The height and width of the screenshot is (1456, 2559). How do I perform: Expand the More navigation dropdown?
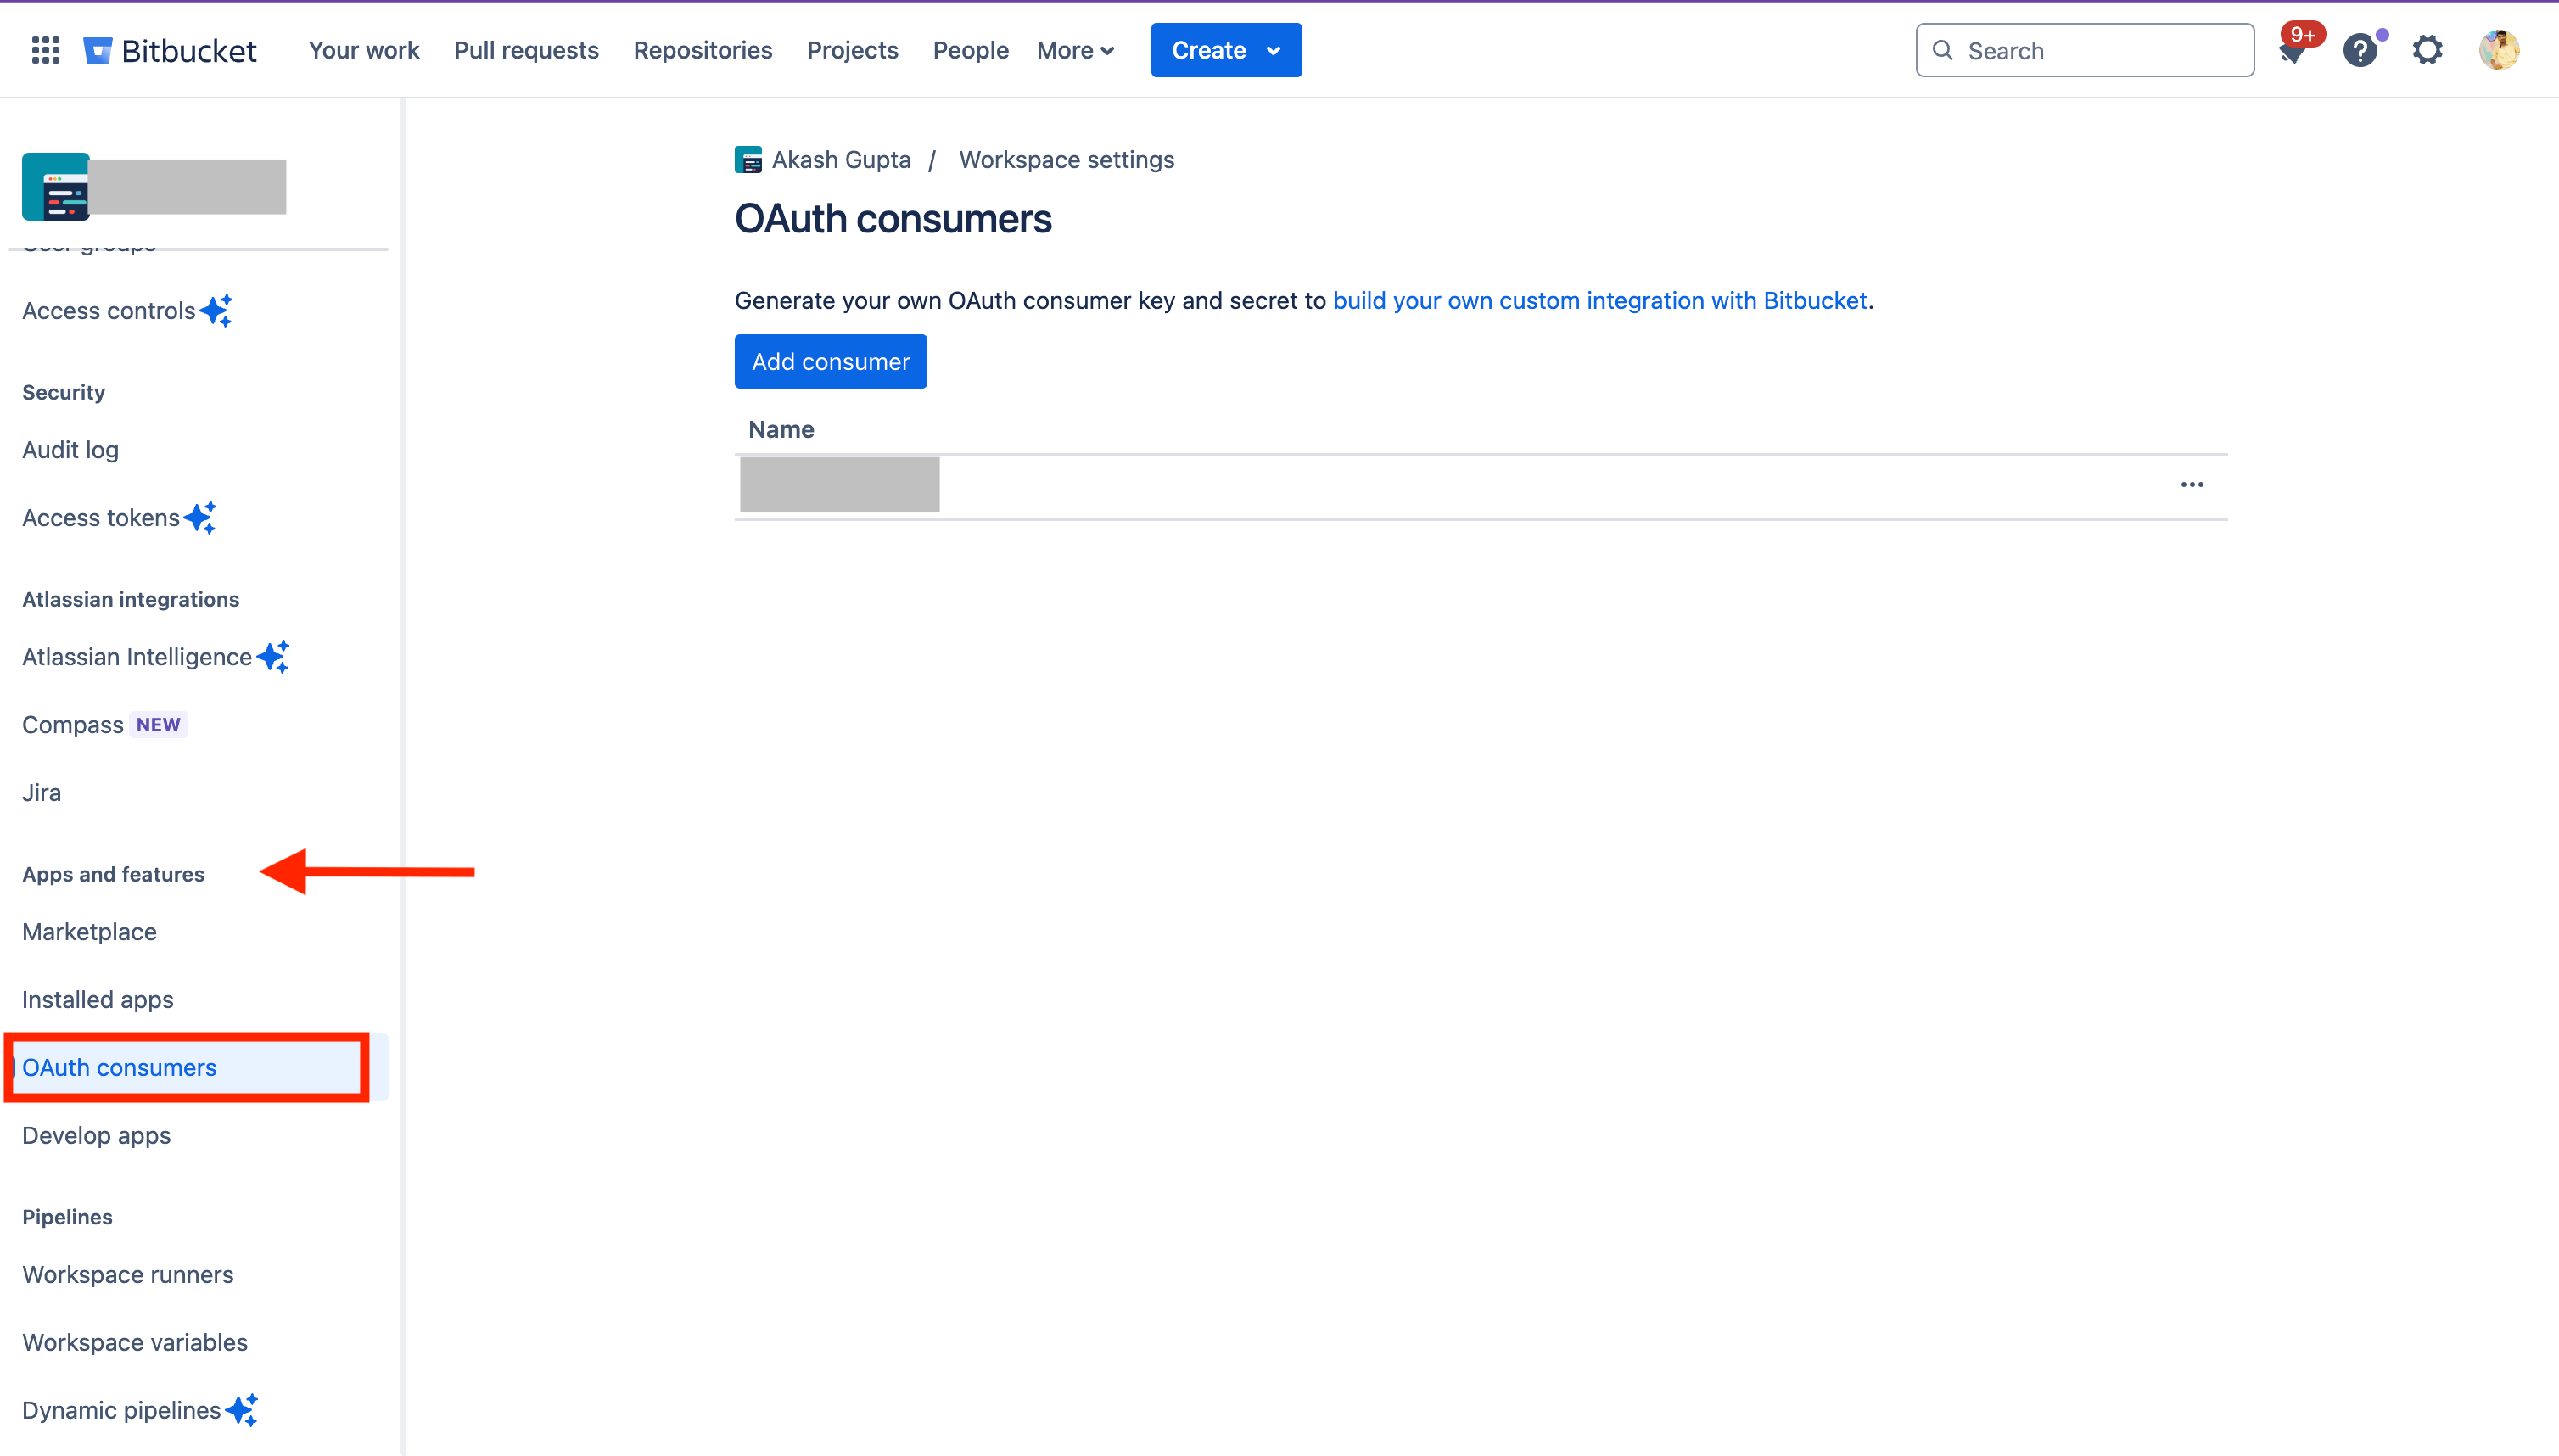point(1075,50)
